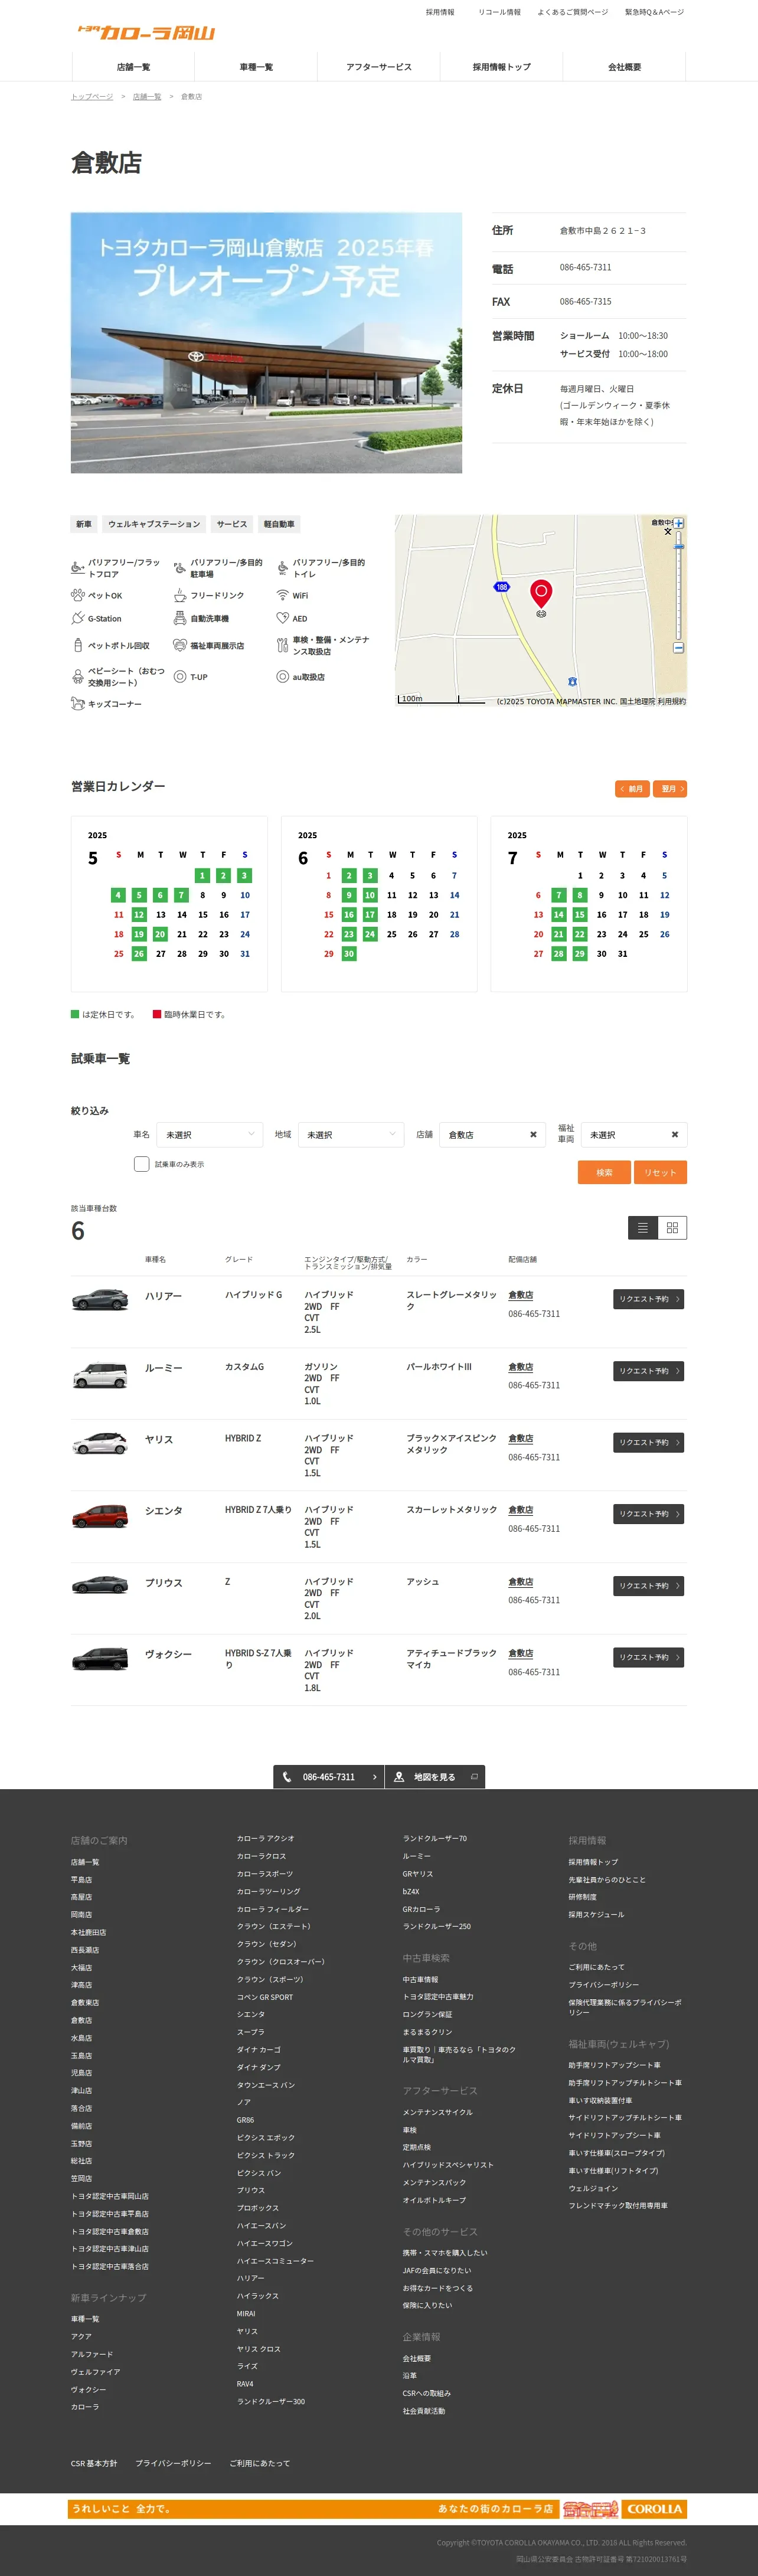
Task: Click the バリアフリー/多目的駐車場 icon
Action: 180,568
